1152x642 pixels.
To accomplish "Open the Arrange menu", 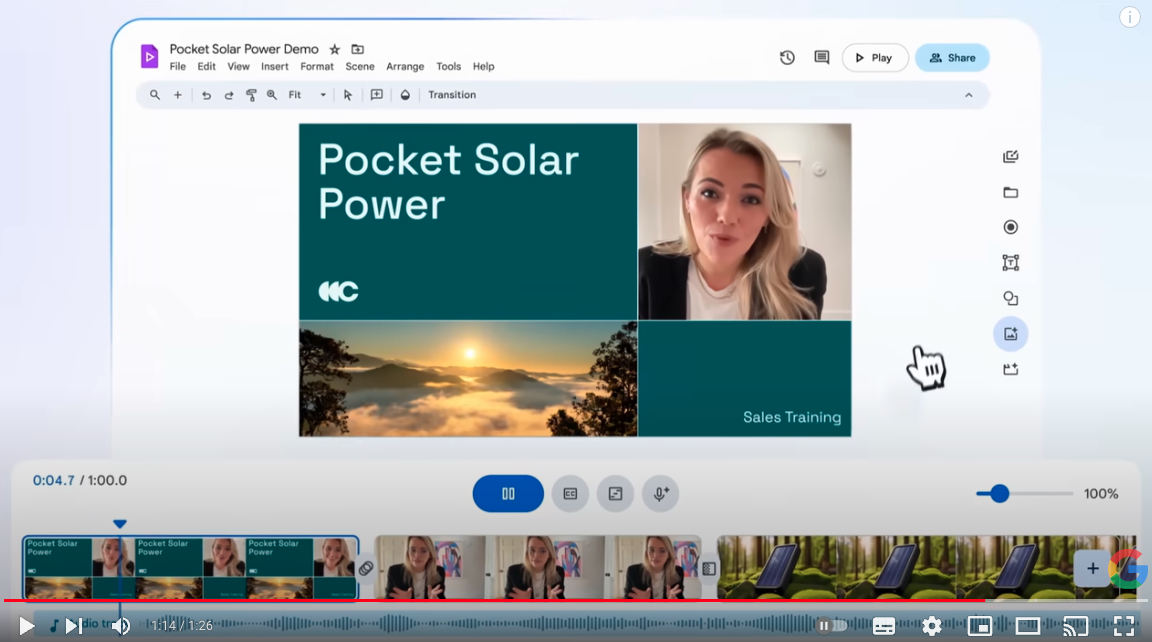I will [x=405, y=67].
